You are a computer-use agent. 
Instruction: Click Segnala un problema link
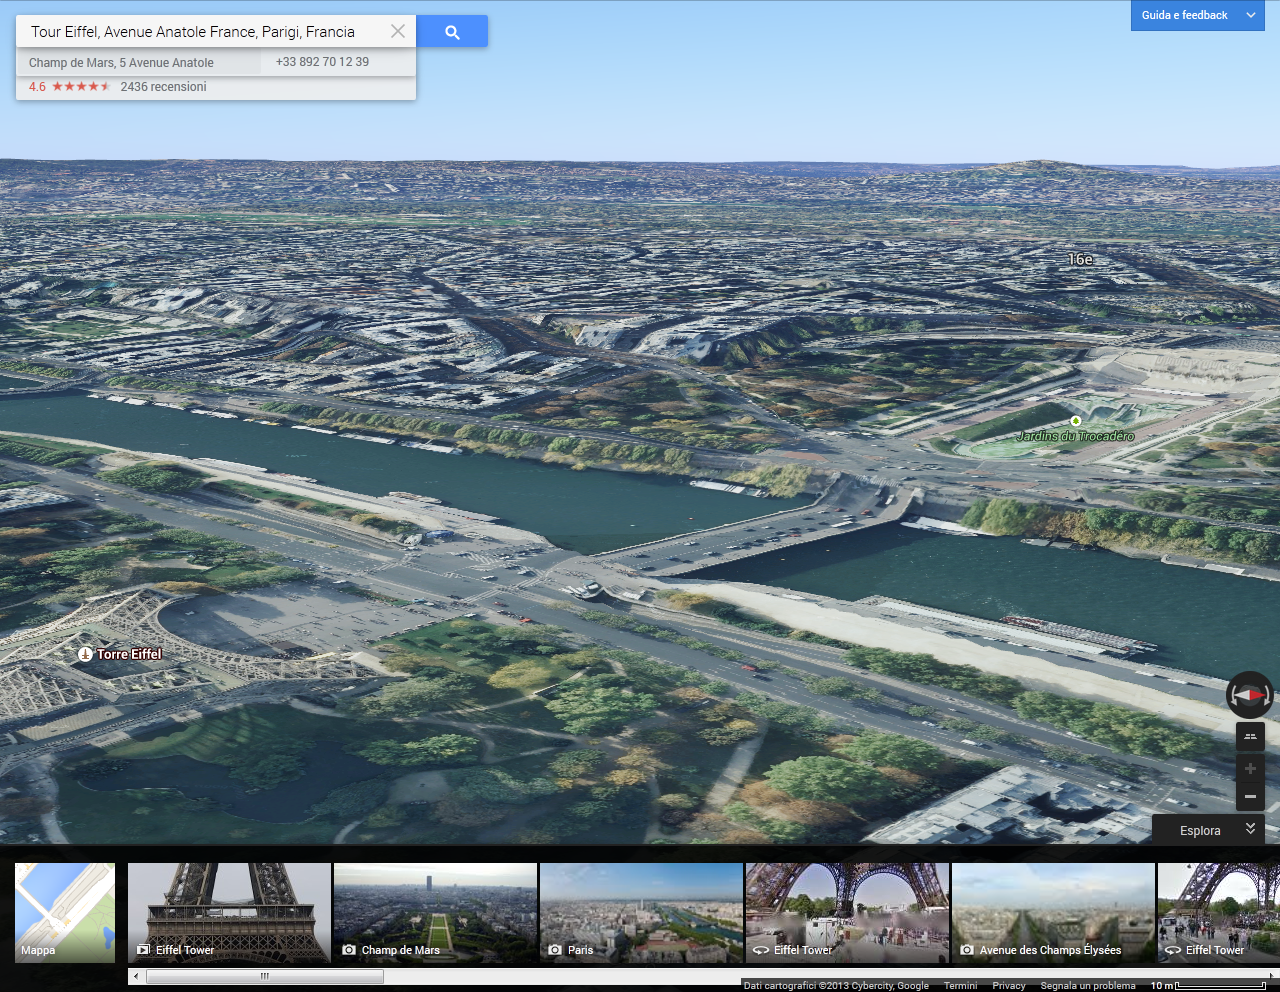tap(1087, 986)
